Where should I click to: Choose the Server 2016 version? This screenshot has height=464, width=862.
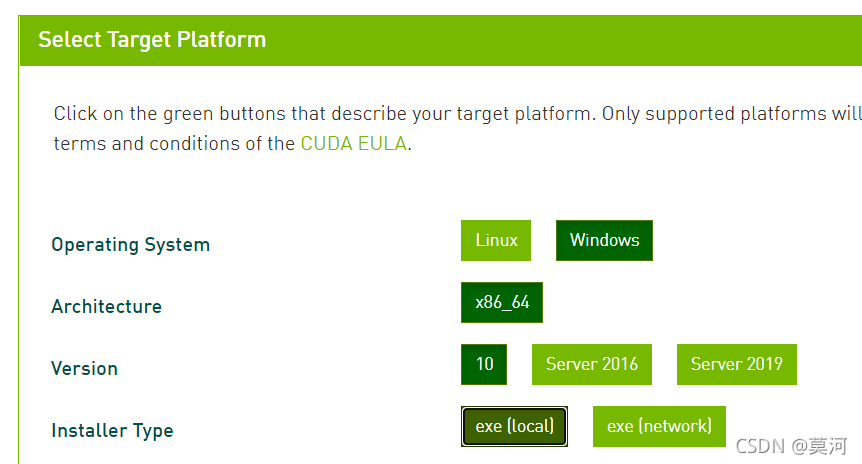(x=592, y=364)
